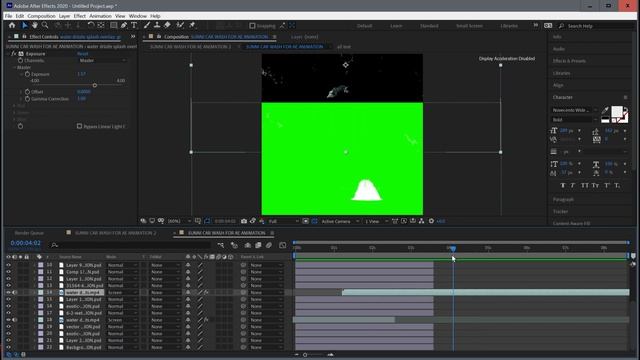The image size is (640, 360).
Task: Select the Rectangle shape tool
Action: click(113, 25)
